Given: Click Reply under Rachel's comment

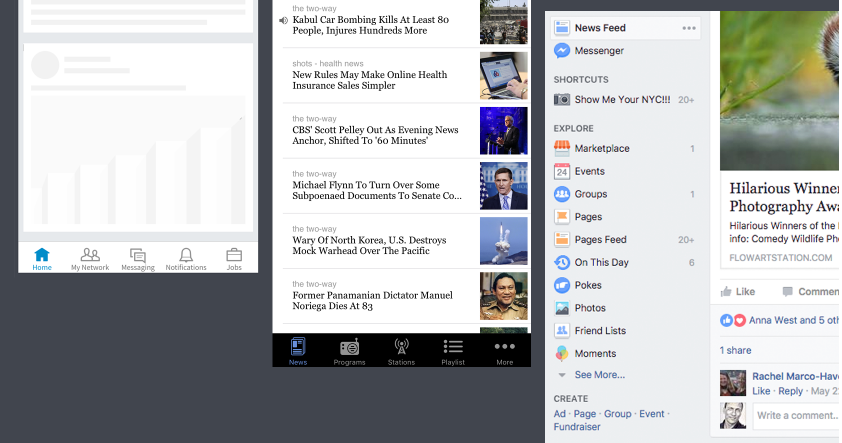Looking at the screenshot, I should click(790, 391).
